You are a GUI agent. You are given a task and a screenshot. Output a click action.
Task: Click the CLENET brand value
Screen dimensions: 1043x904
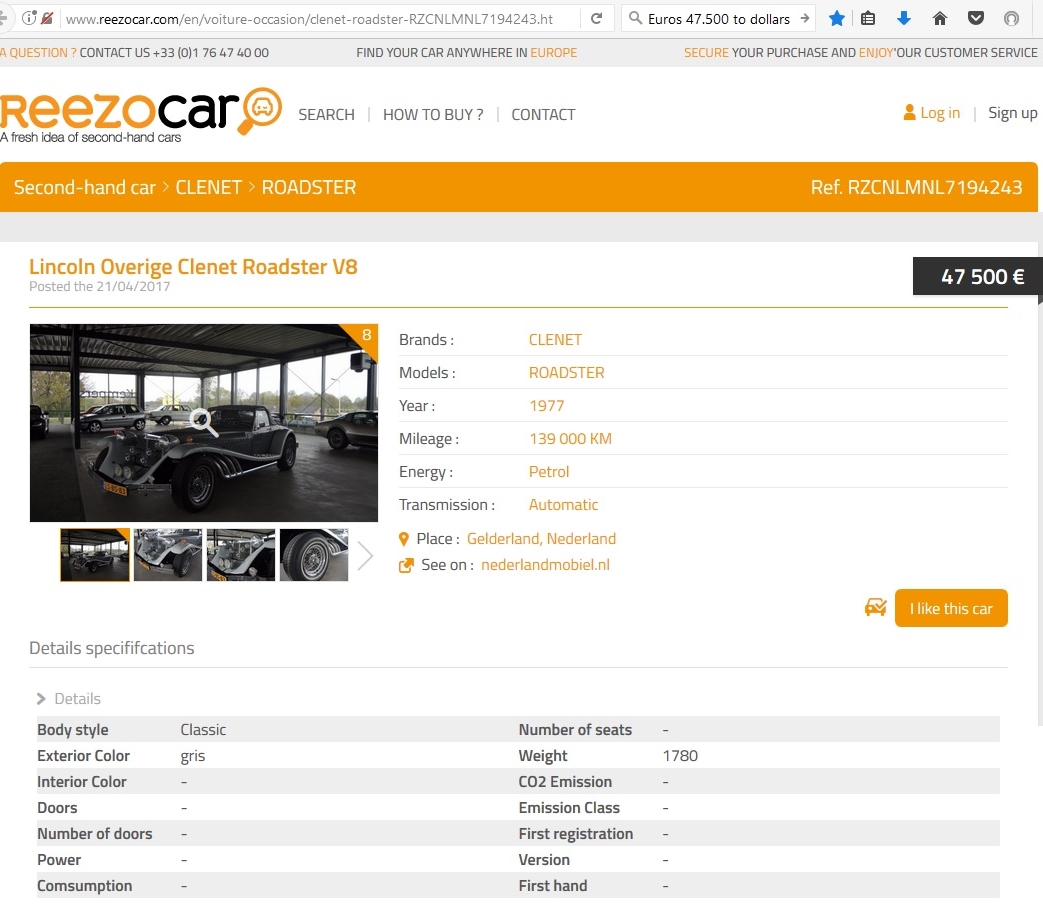555,340
